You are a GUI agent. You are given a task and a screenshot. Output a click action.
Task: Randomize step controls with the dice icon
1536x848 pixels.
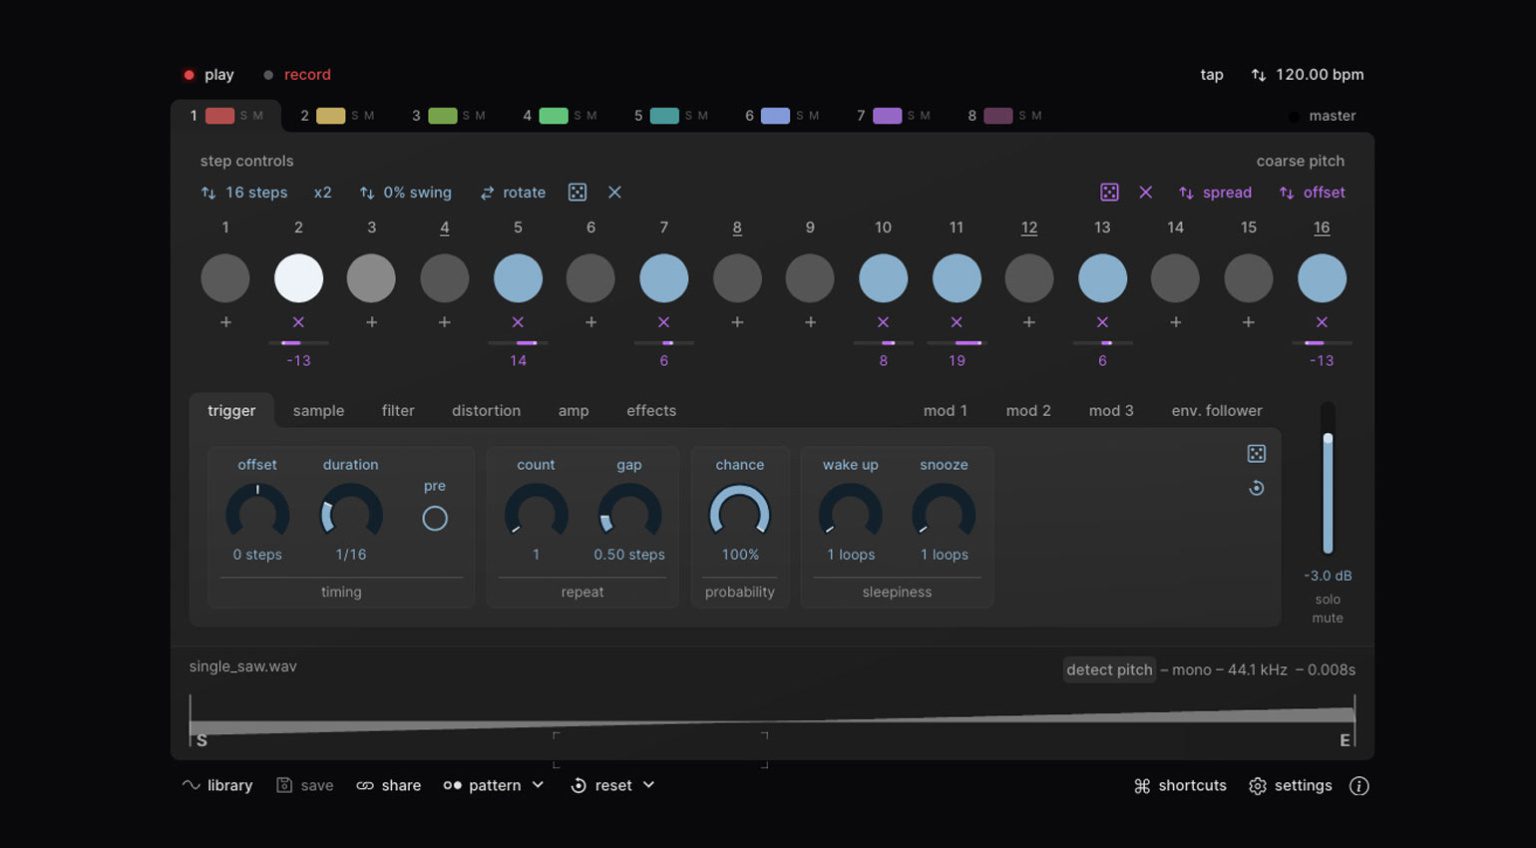click(x=578, y=192)
